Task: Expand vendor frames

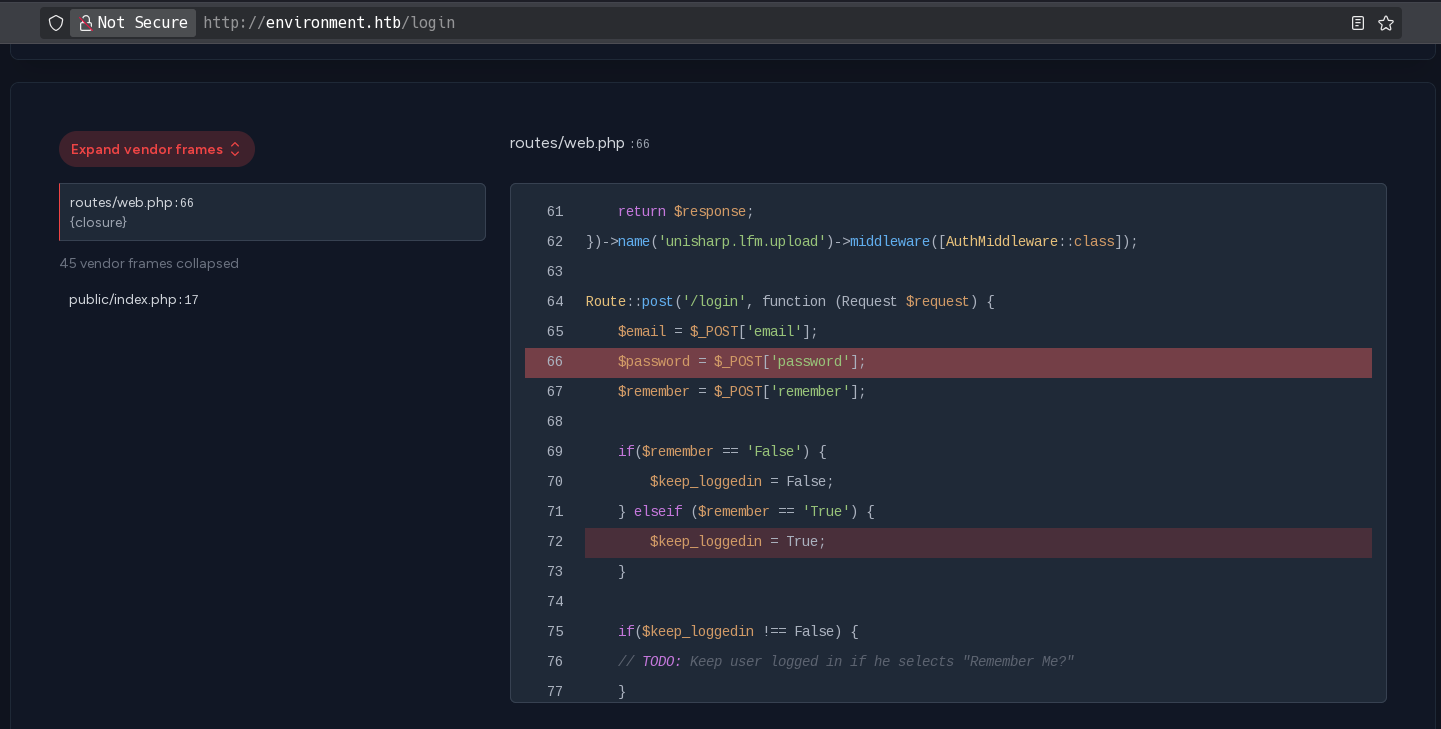Action: point(157,149)
